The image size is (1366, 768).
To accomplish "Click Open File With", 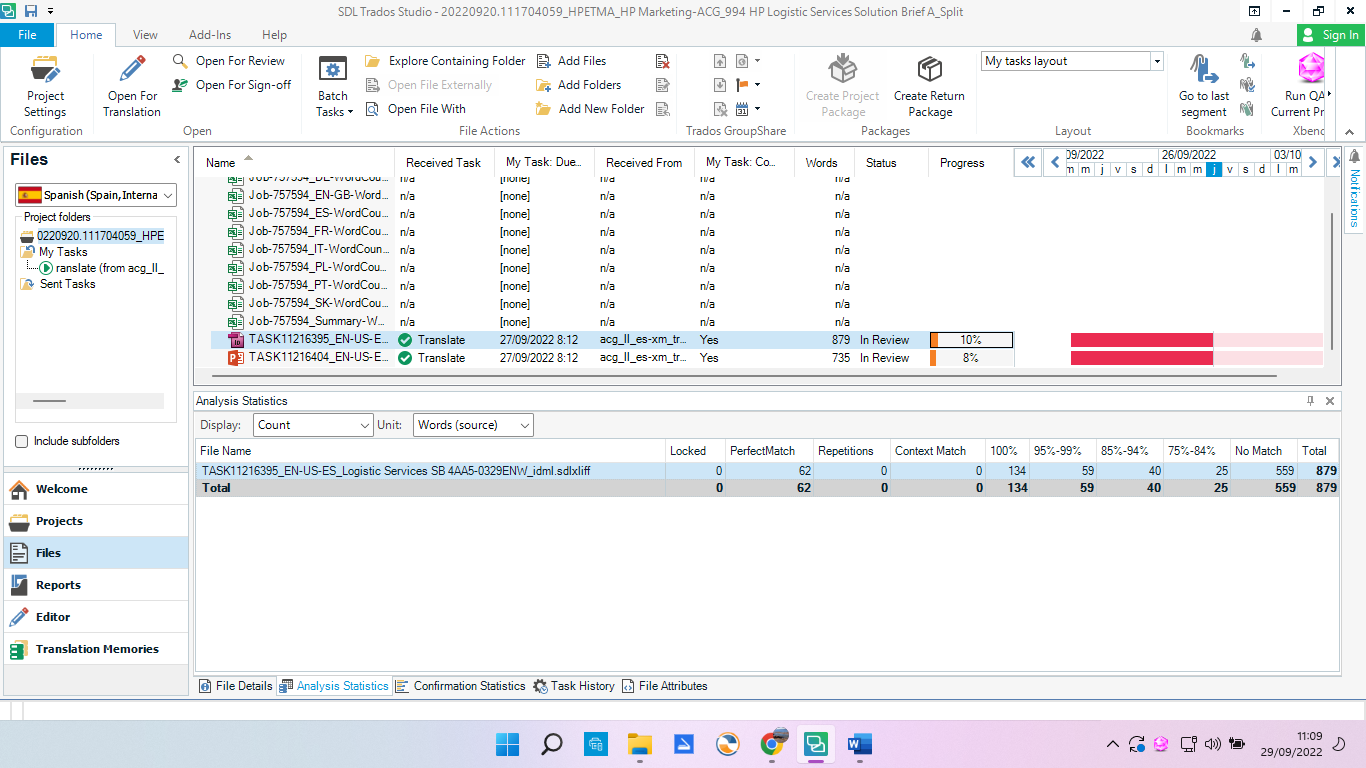I will (416, 109).
